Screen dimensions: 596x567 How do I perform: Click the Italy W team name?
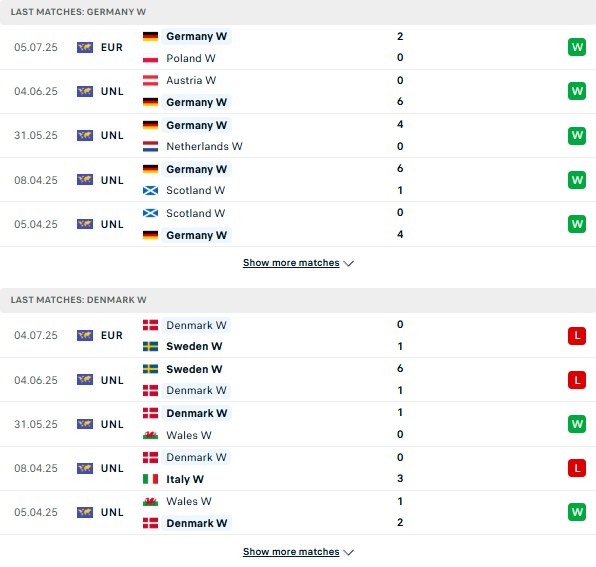pos(185,479)
